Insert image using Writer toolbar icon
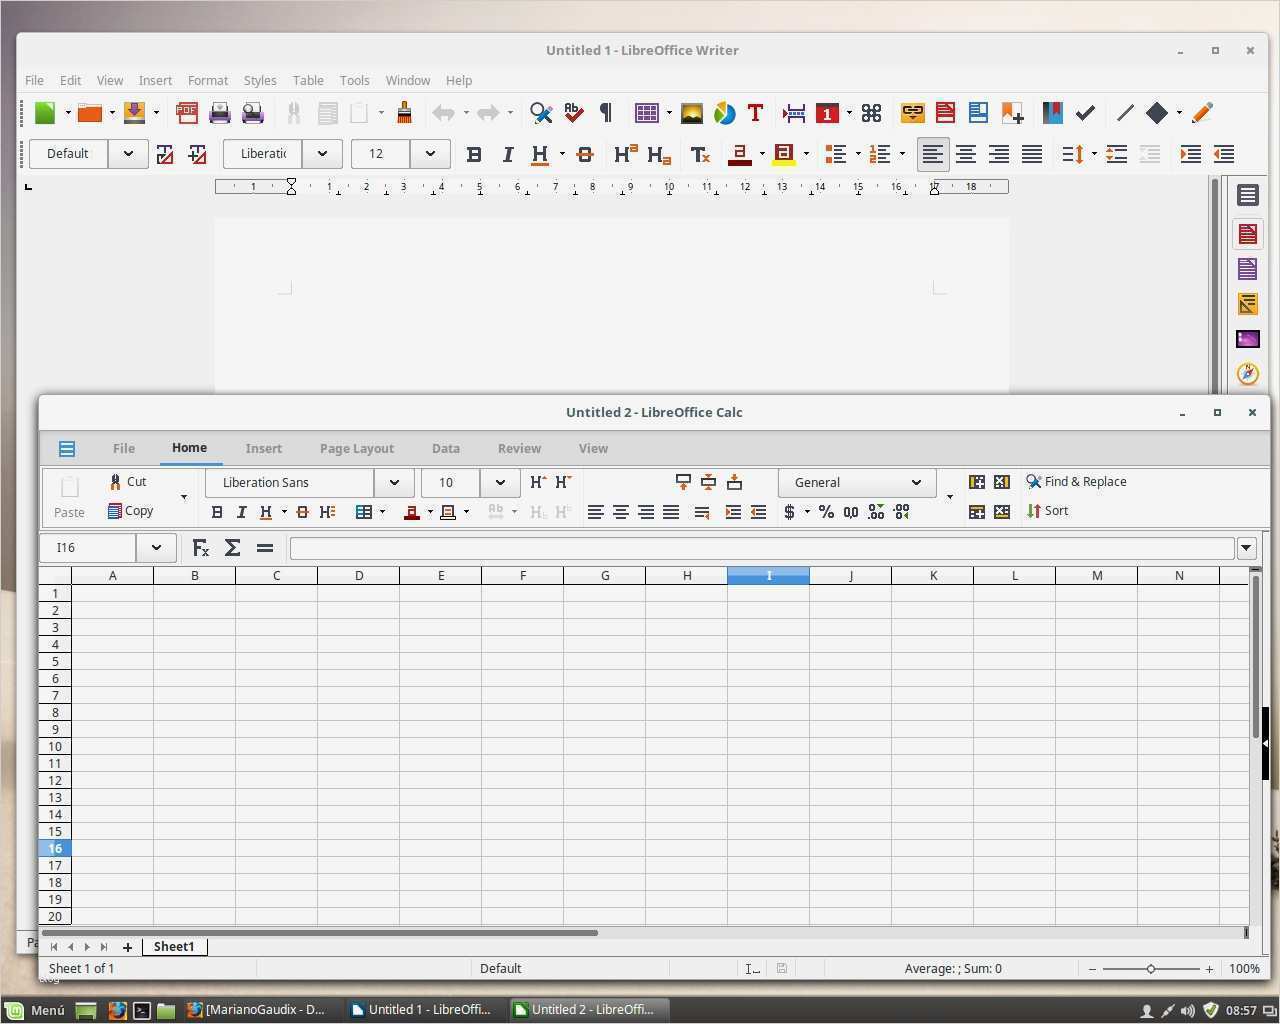Screen dimensions: 1280x1024 pos(691,113)
